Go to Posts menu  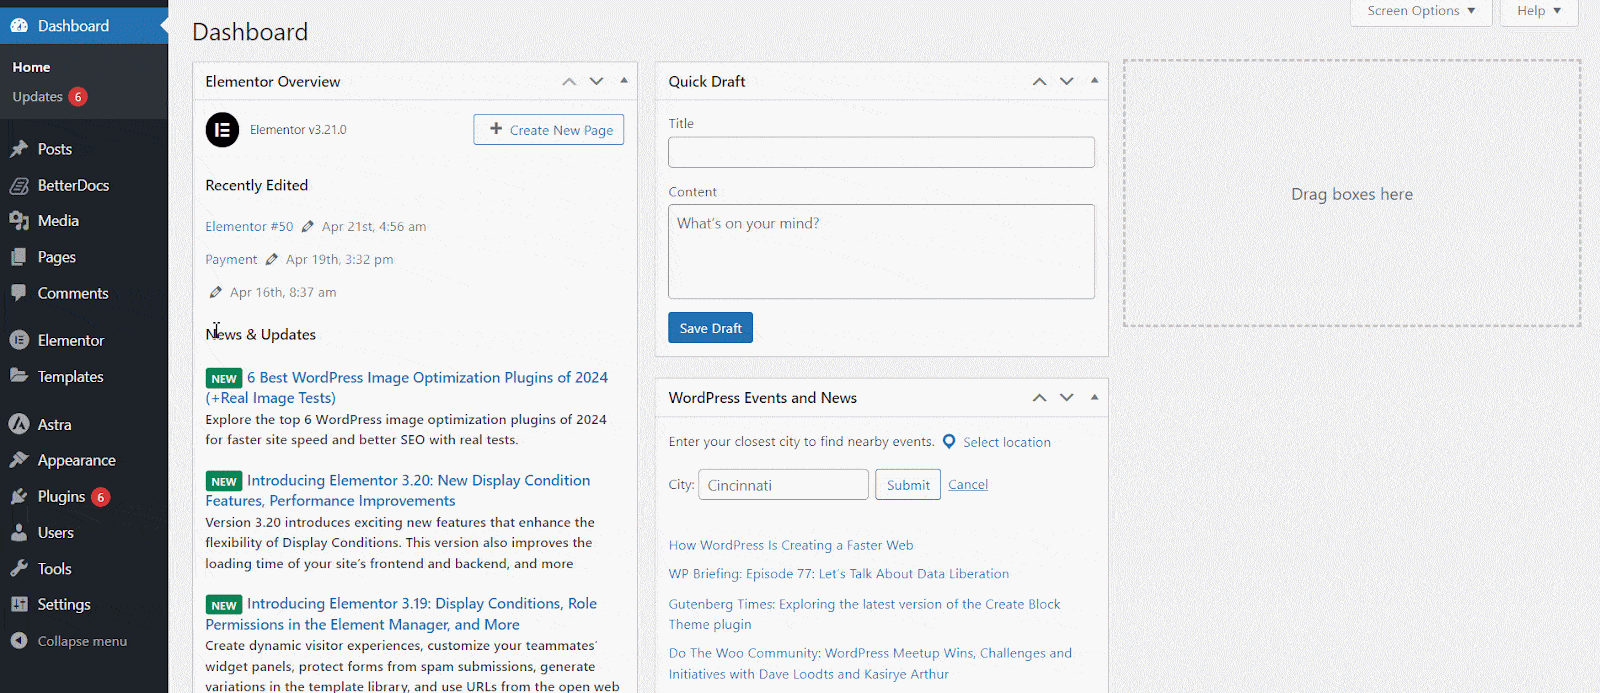[x=55, y=149]
